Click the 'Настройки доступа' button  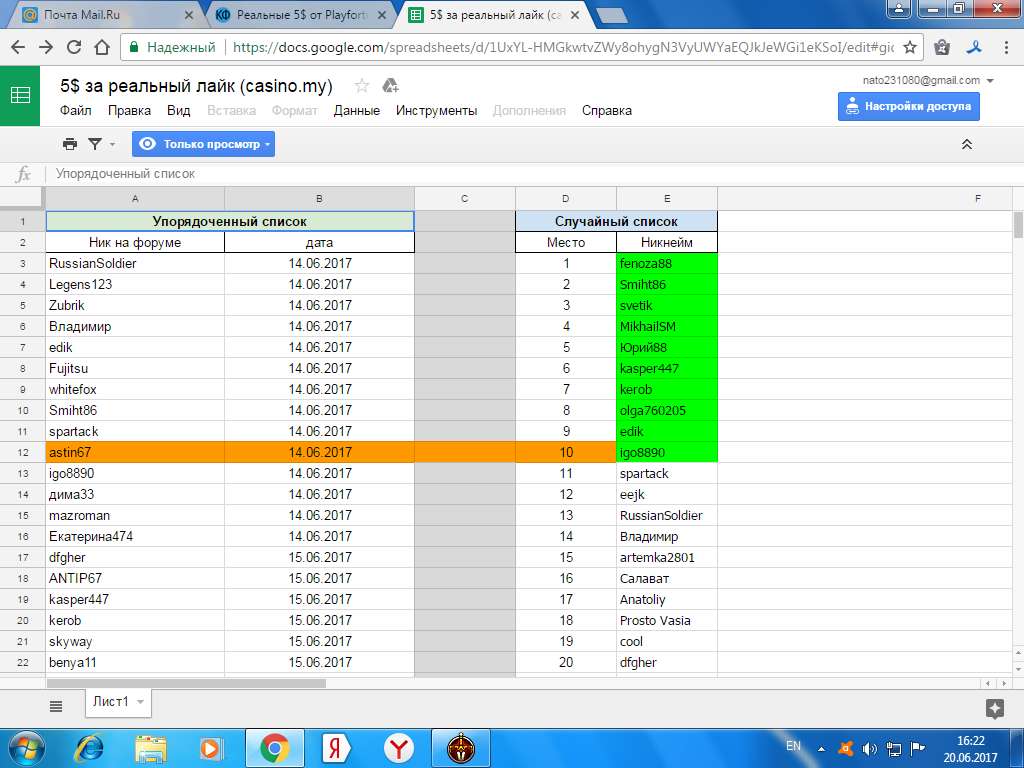point(908,106)
